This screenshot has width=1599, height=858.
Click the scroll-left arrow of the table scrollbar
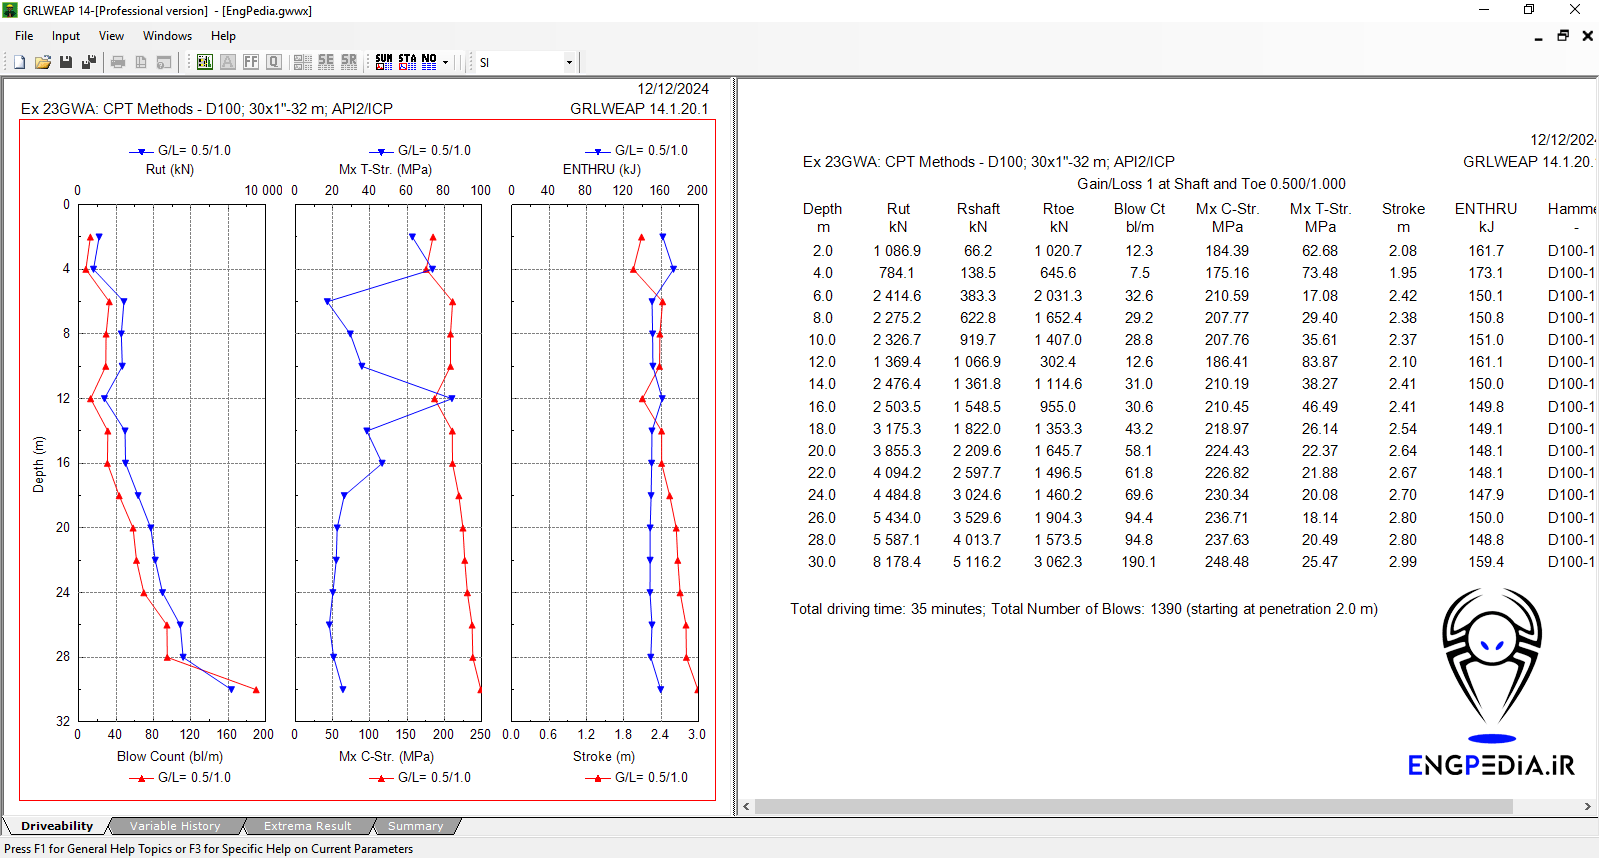746,806
